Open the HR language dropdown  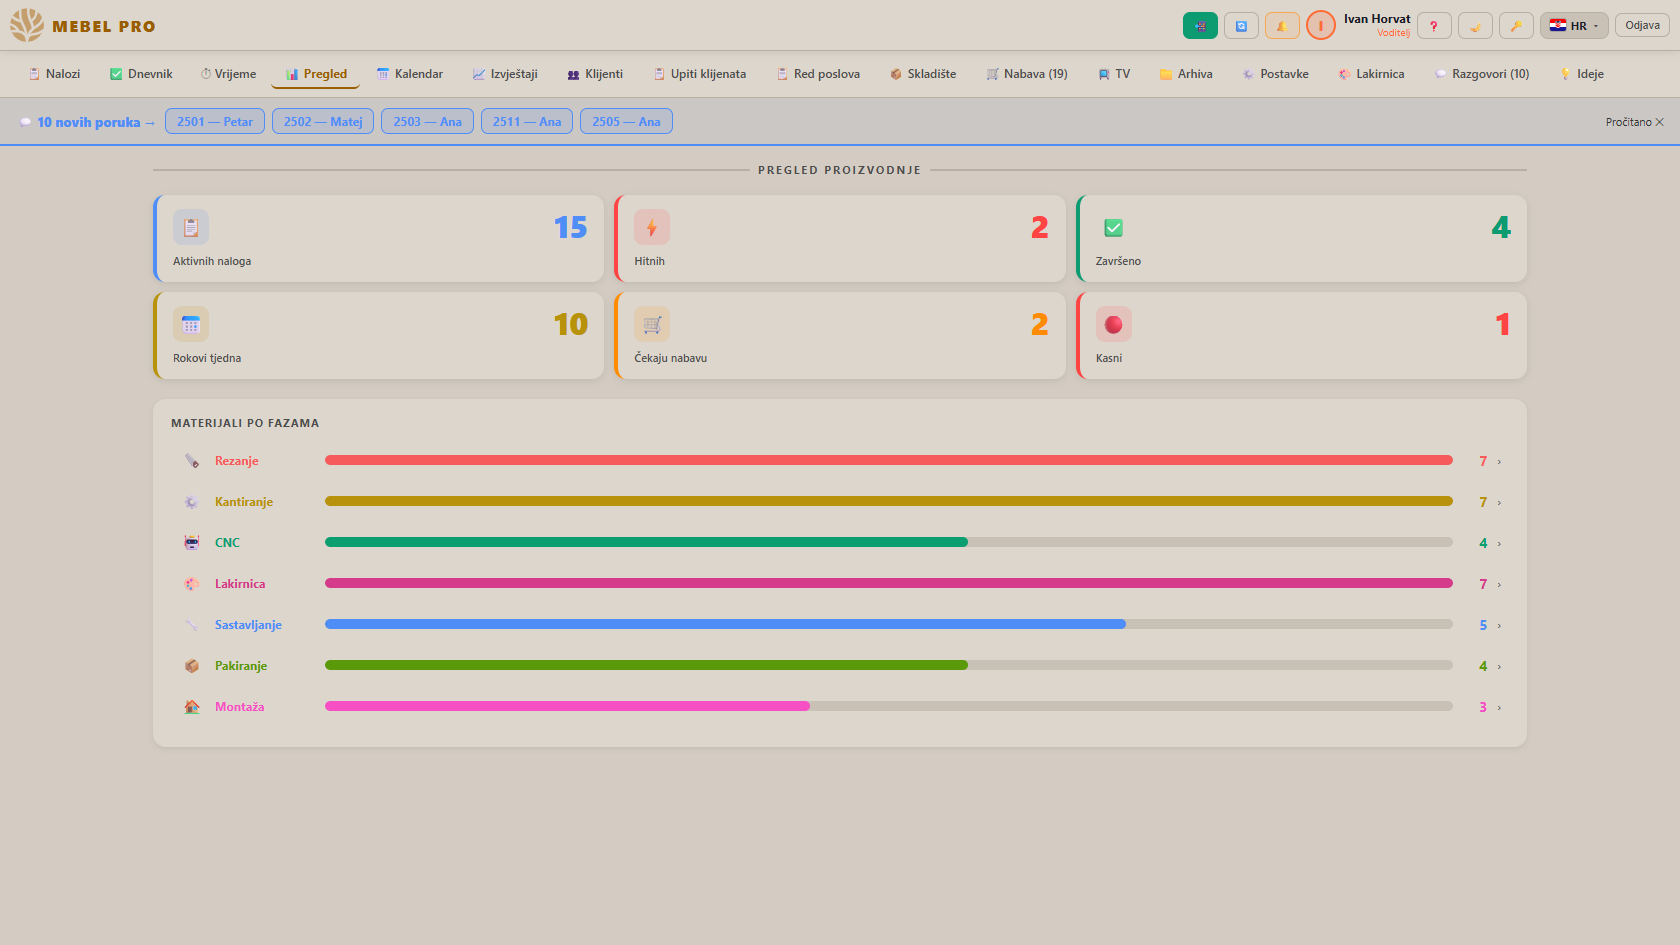[x=1574, y=26]
